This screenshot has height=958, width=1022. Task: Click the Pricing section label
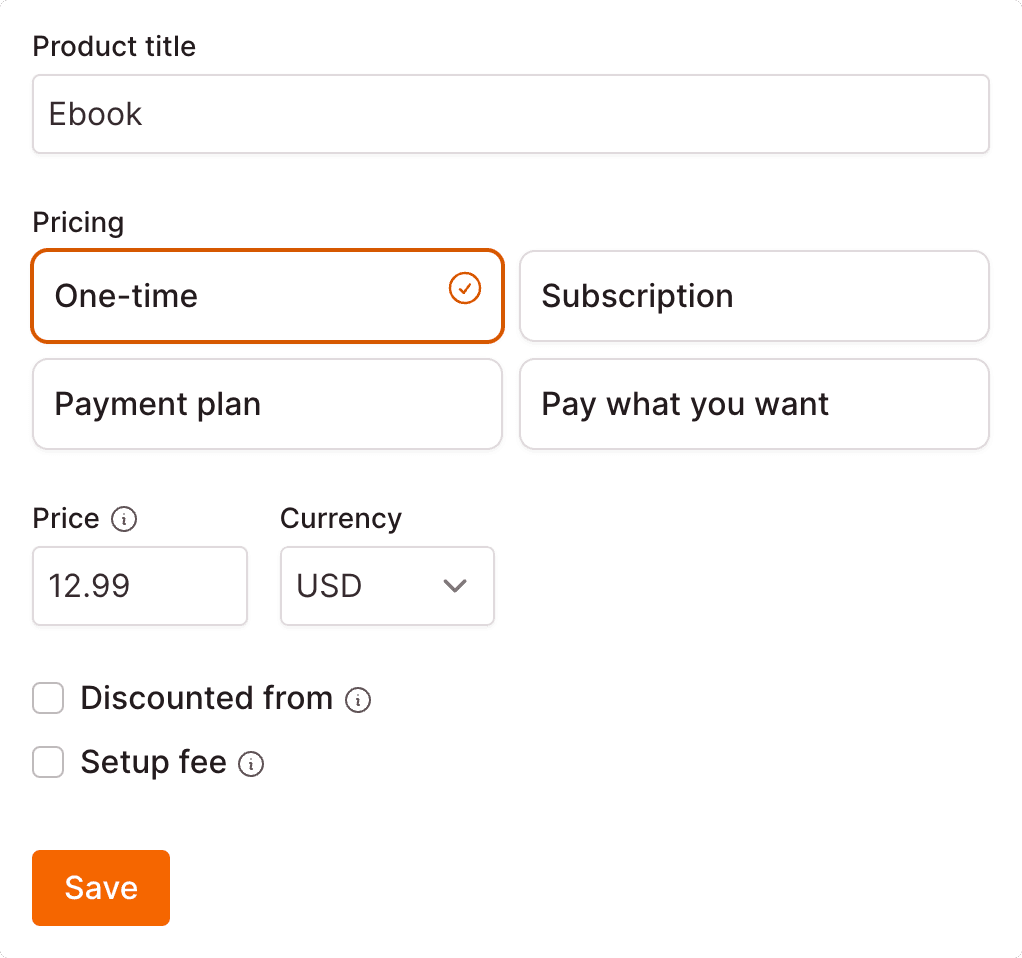[78, 222]
